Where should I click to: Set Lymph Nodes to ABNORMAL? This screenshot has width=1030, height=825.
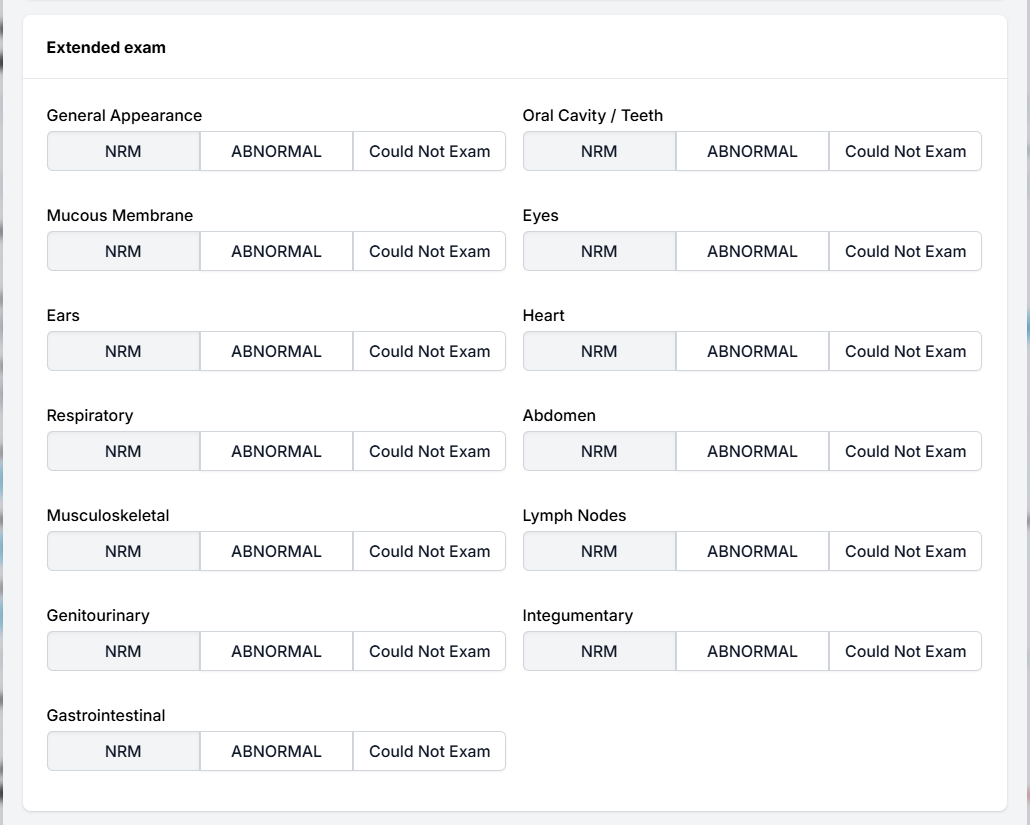[x=752, y=551]
